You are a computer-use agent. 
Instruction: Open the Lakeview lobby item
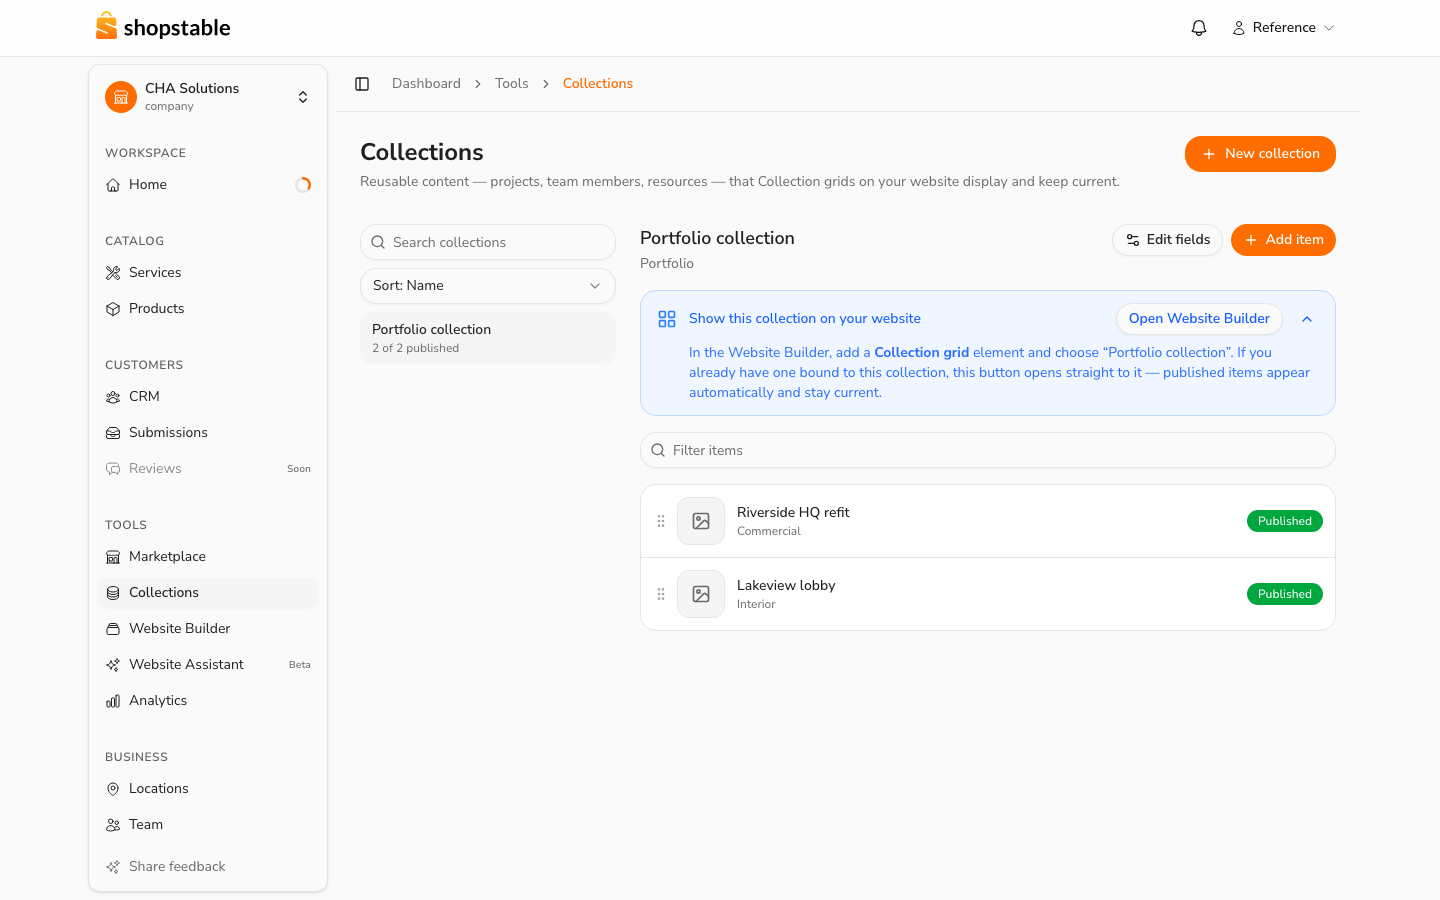(x=988, y=594)
